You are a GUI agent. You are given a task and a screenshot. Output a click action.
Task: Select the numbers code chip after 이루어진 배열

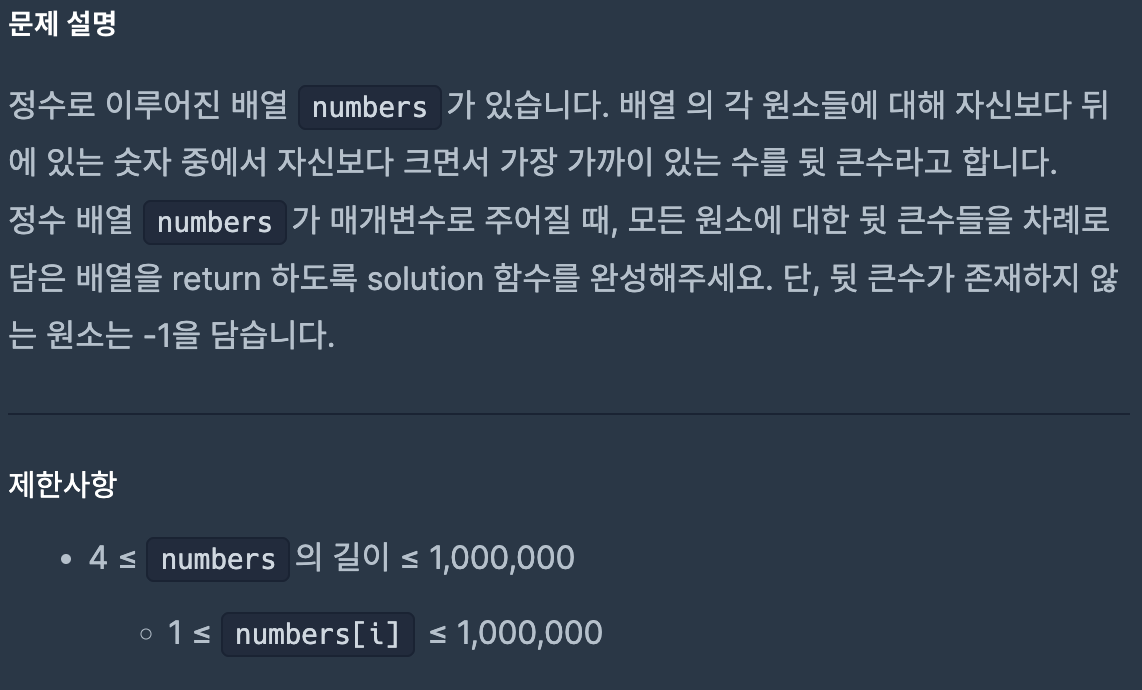[369, 107]
